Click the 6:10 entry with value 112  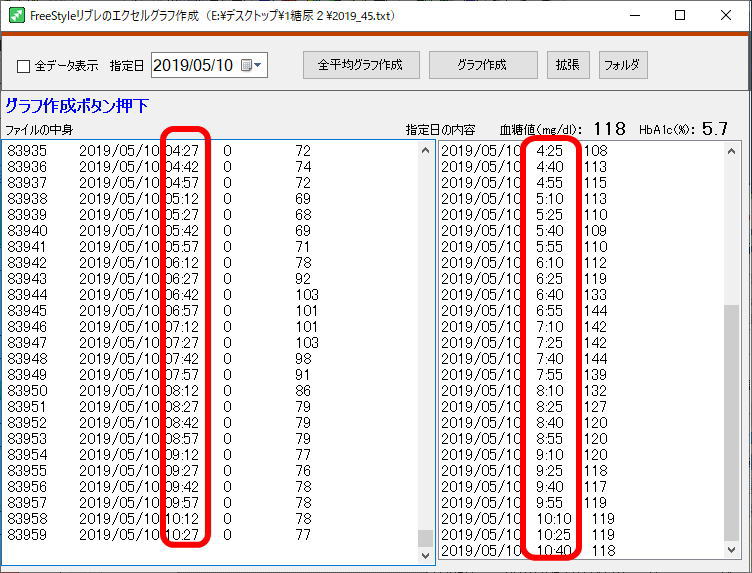(x=524, y=263)
